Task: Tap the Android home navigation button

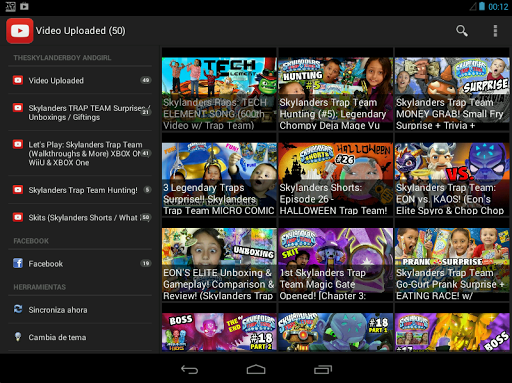Action: [256, 369]
